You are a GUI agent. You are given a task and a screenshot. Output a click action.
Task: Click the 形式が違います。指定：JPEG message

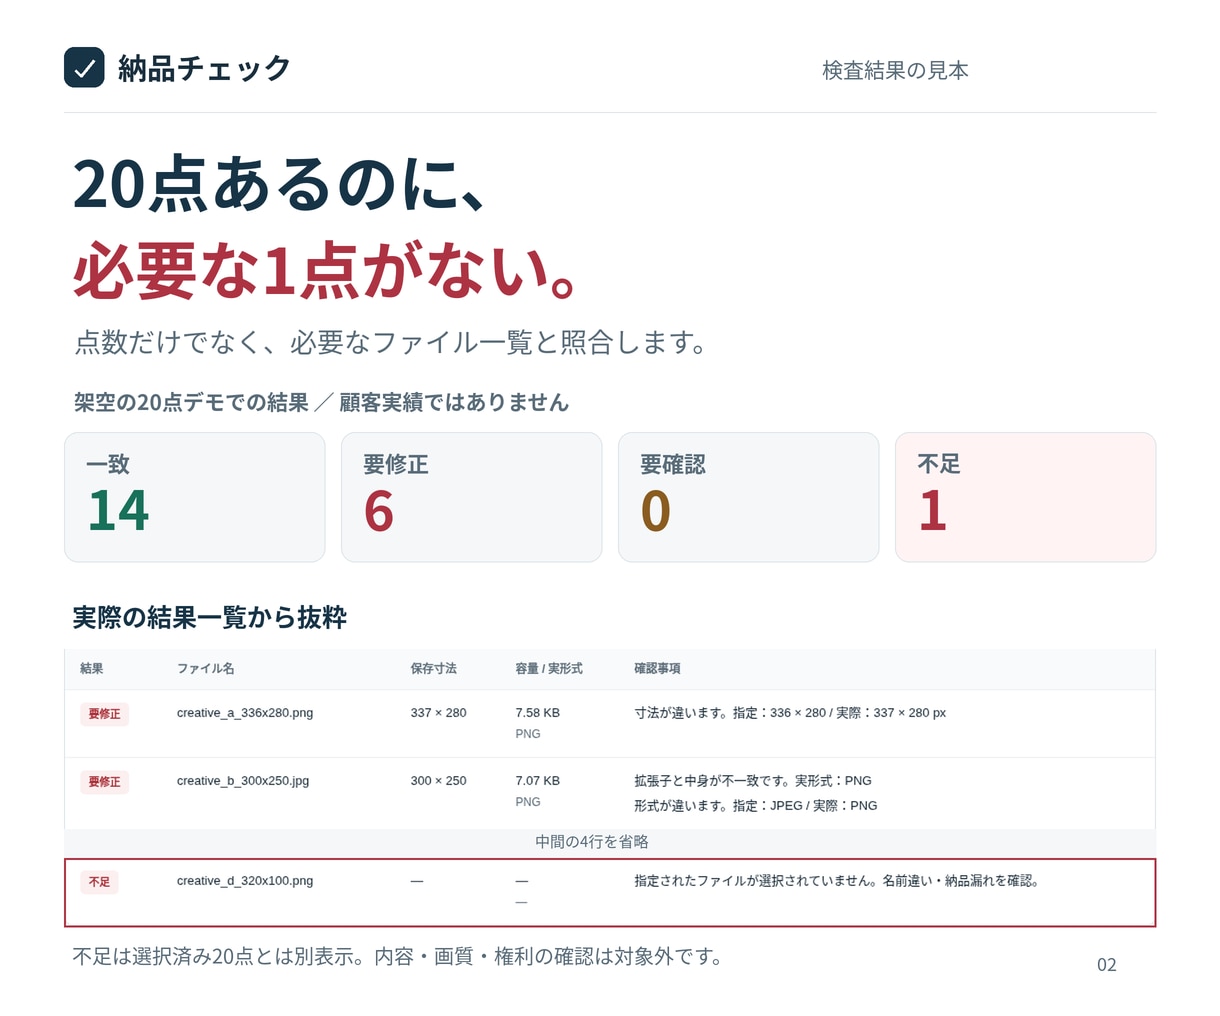(x=756, y=806)
